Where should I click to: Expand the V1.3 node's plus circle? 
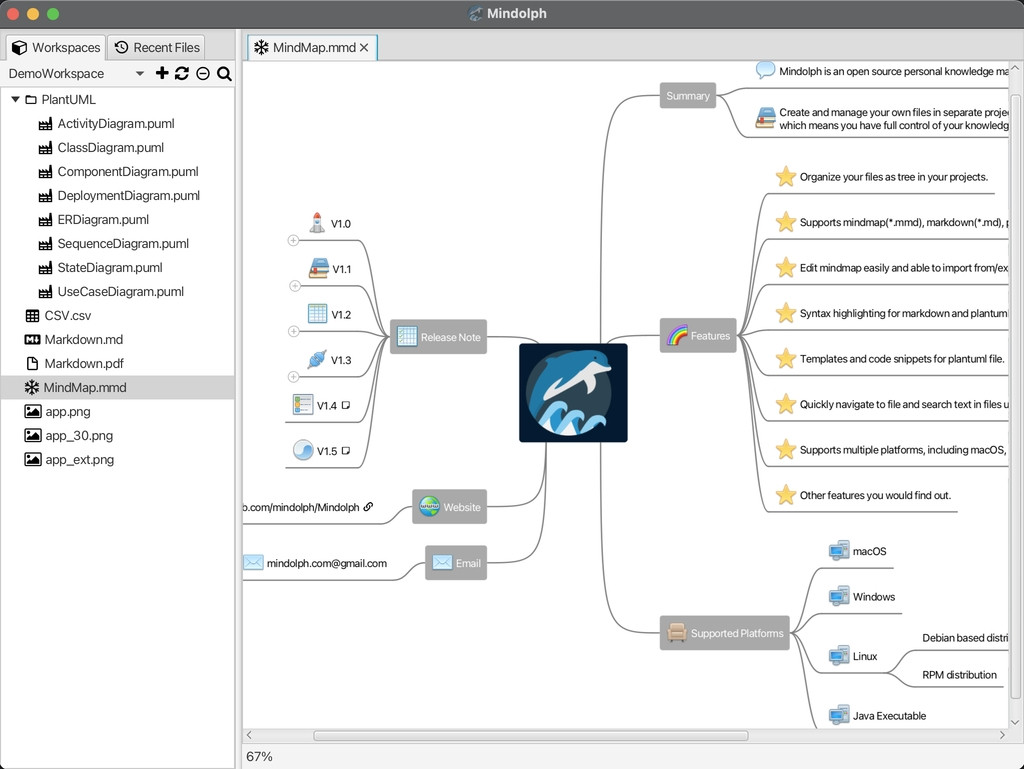[x=293, y=377]
